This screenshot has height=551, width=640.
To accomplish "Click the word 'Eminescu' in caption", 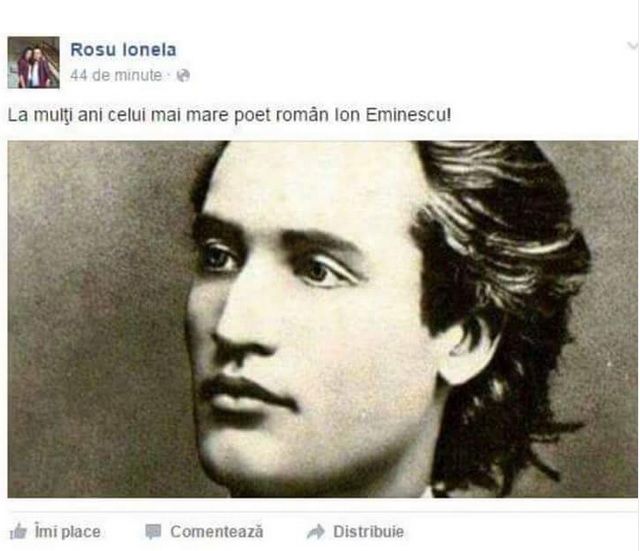I will [x=406, y=115].
